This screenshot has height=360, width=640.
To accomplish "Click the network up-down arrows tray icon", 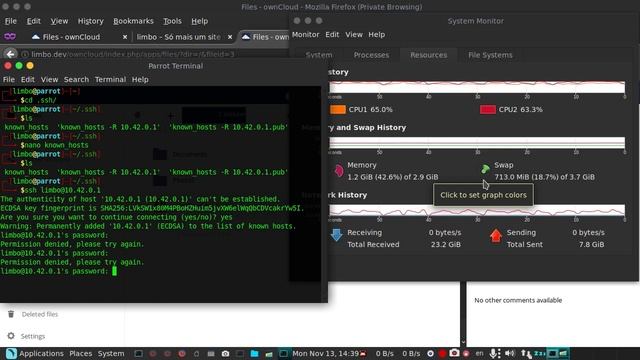I will pyautogui.click(x=526, y=353).
